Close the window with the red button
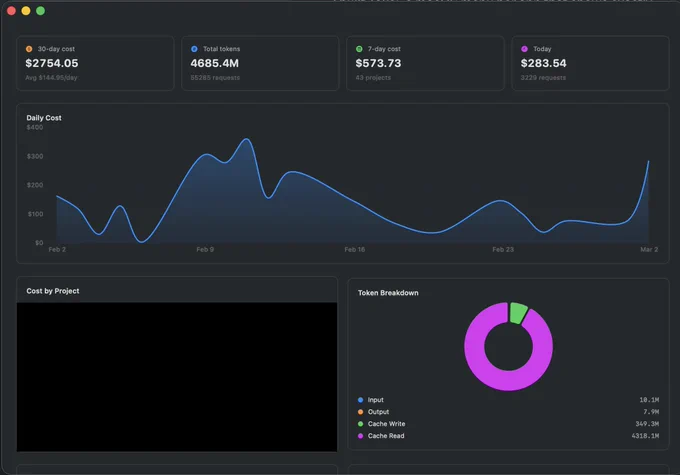 pyautogui.click(x=11, y=11)
